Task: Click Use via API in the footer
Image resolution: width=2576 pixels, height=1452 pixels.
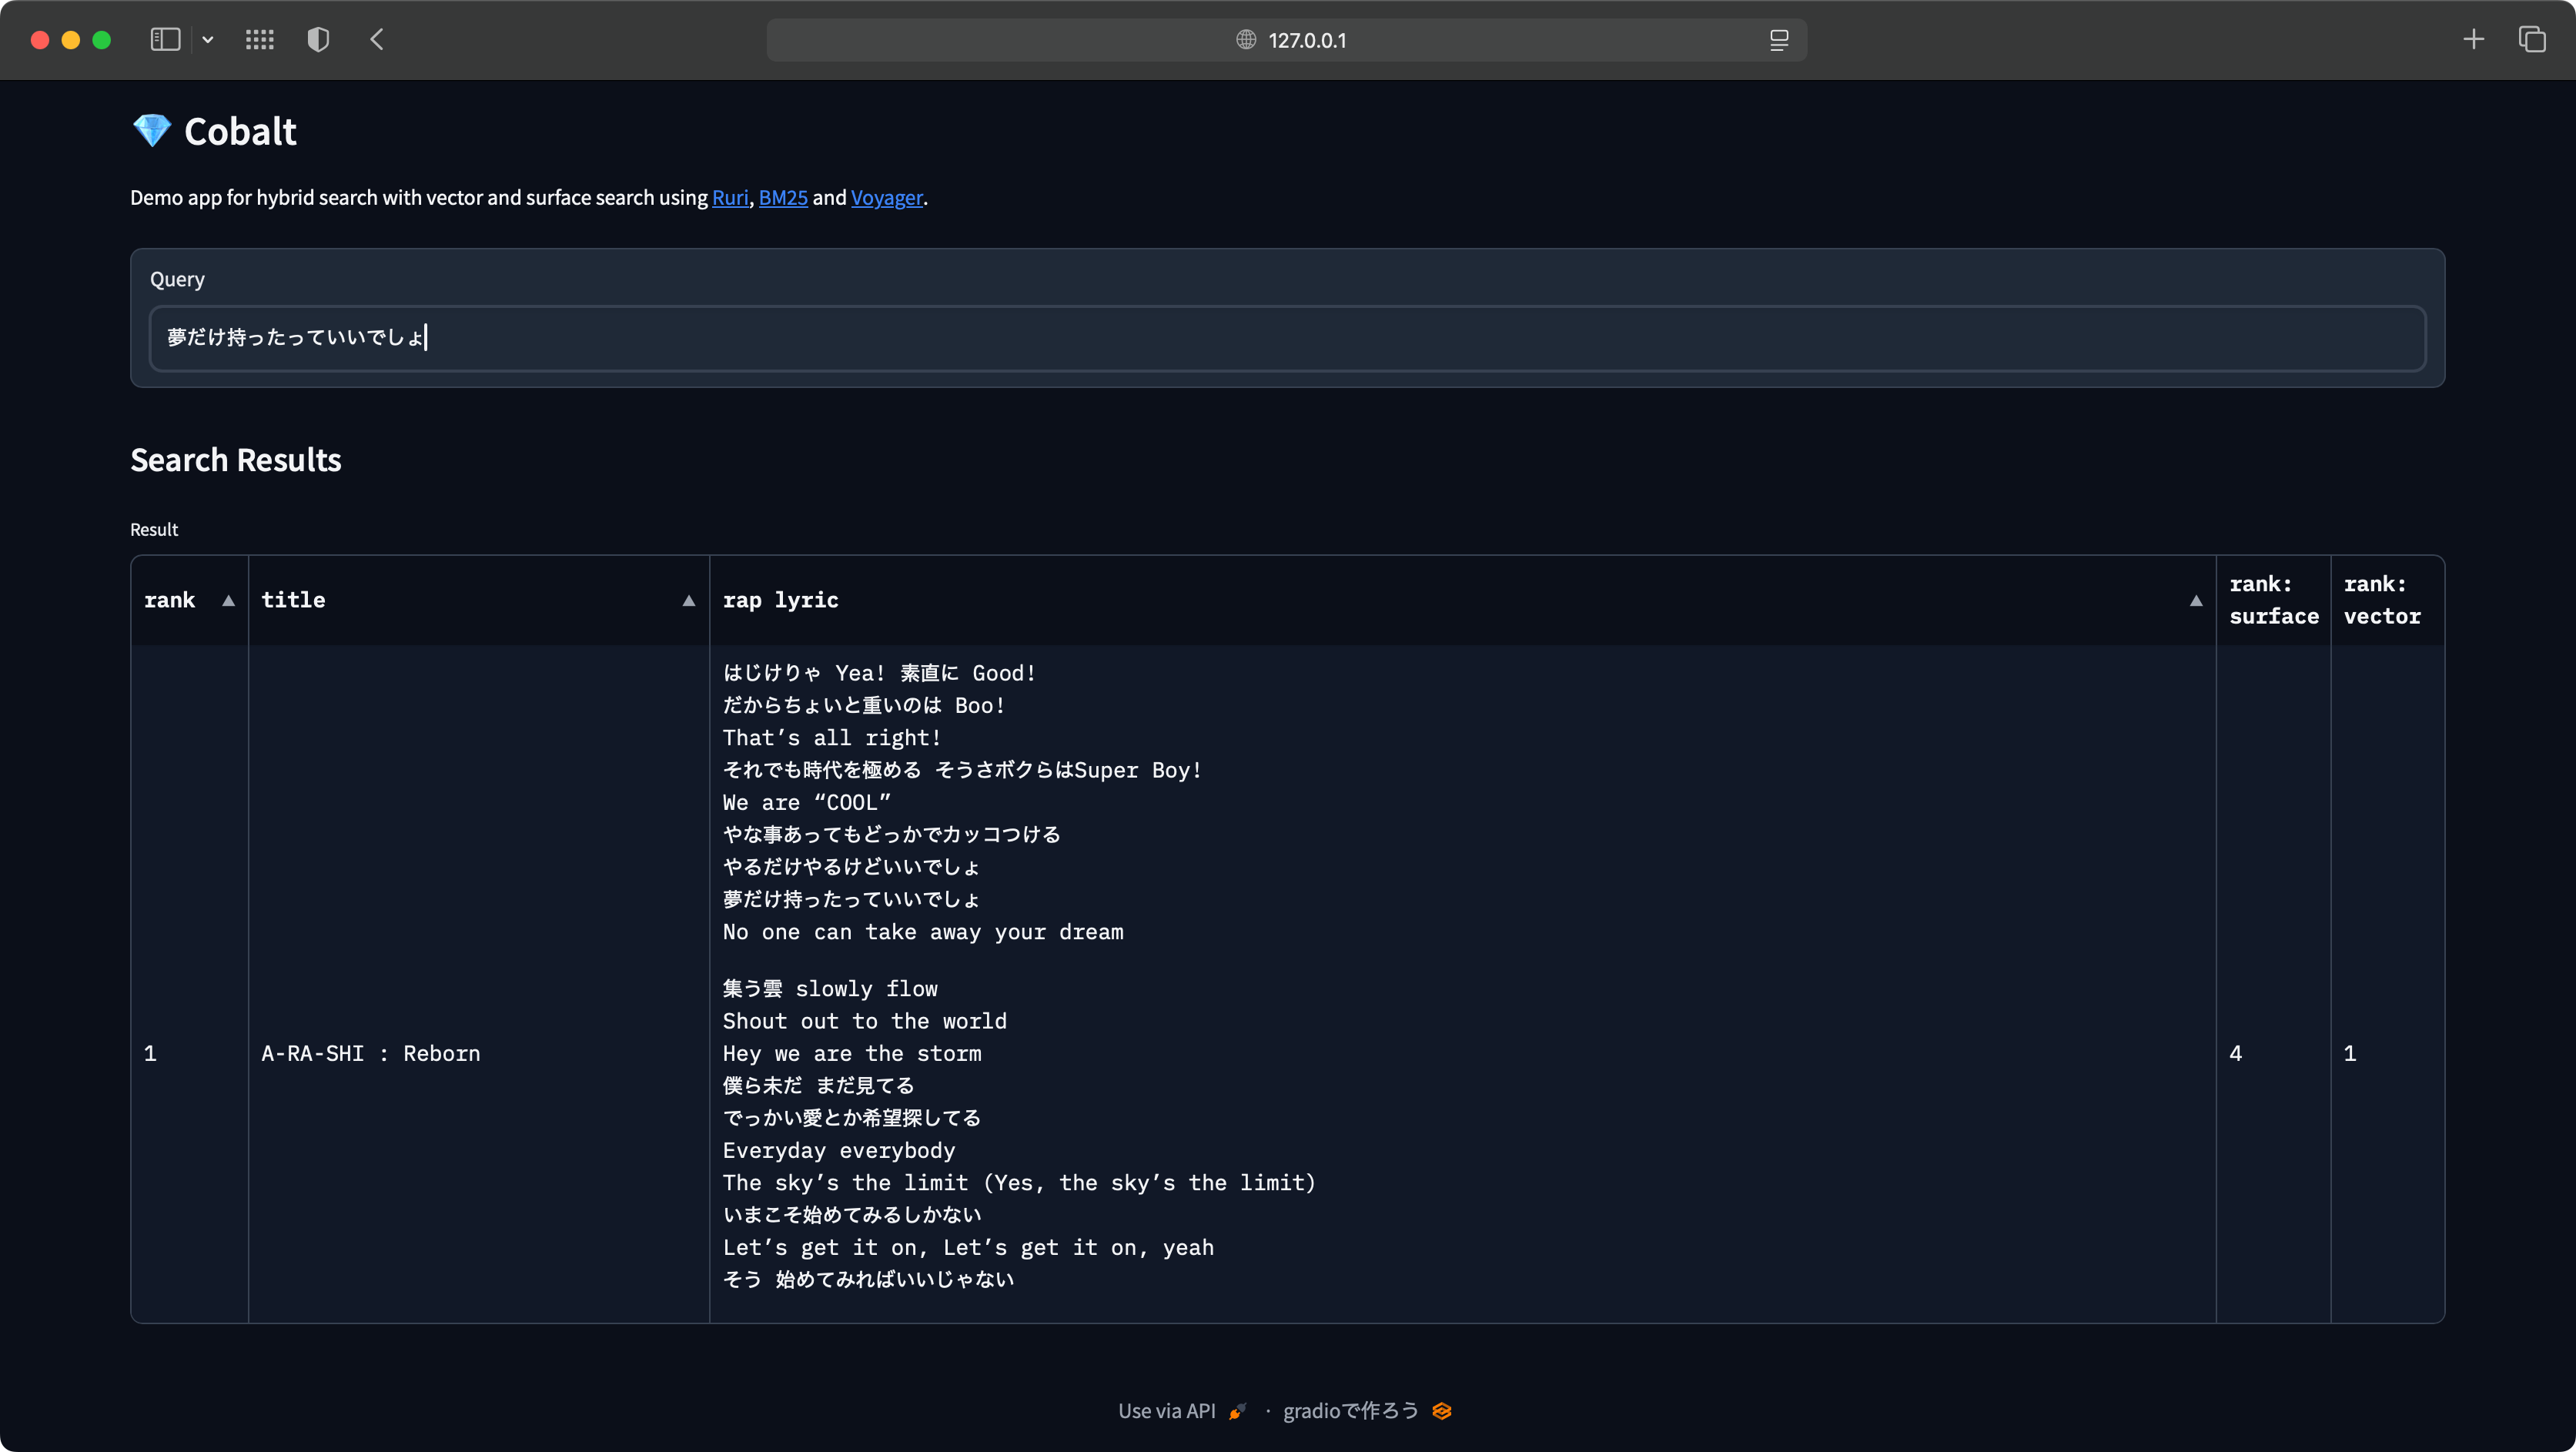Action: [1166, 1410]
